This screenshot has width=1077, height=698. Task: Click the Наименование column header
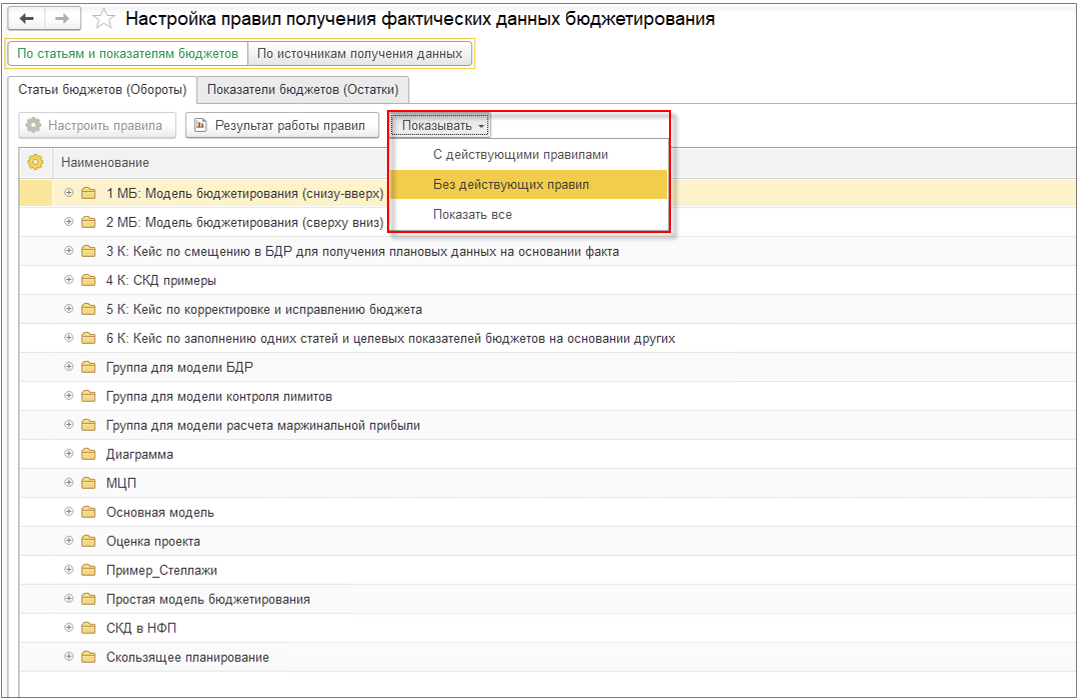coord(105,163)
